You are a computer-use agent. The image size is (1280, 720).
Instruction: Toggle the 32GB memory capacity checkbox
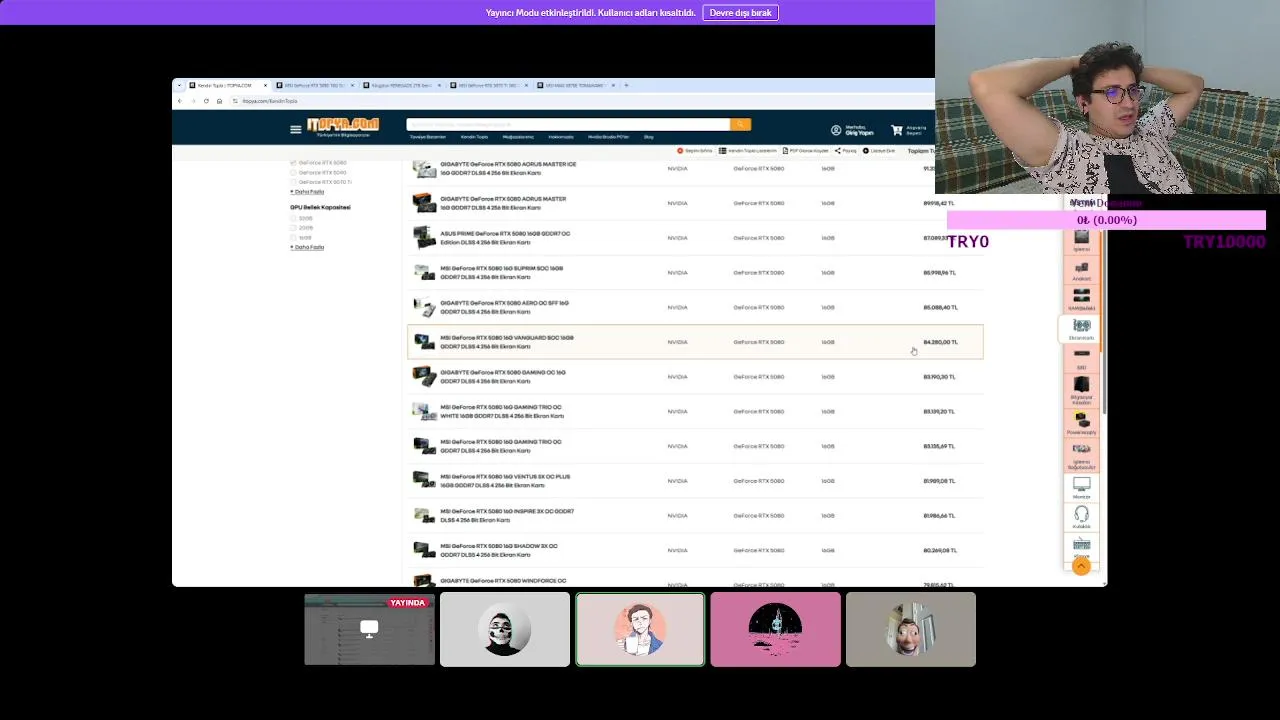point(293,218)
